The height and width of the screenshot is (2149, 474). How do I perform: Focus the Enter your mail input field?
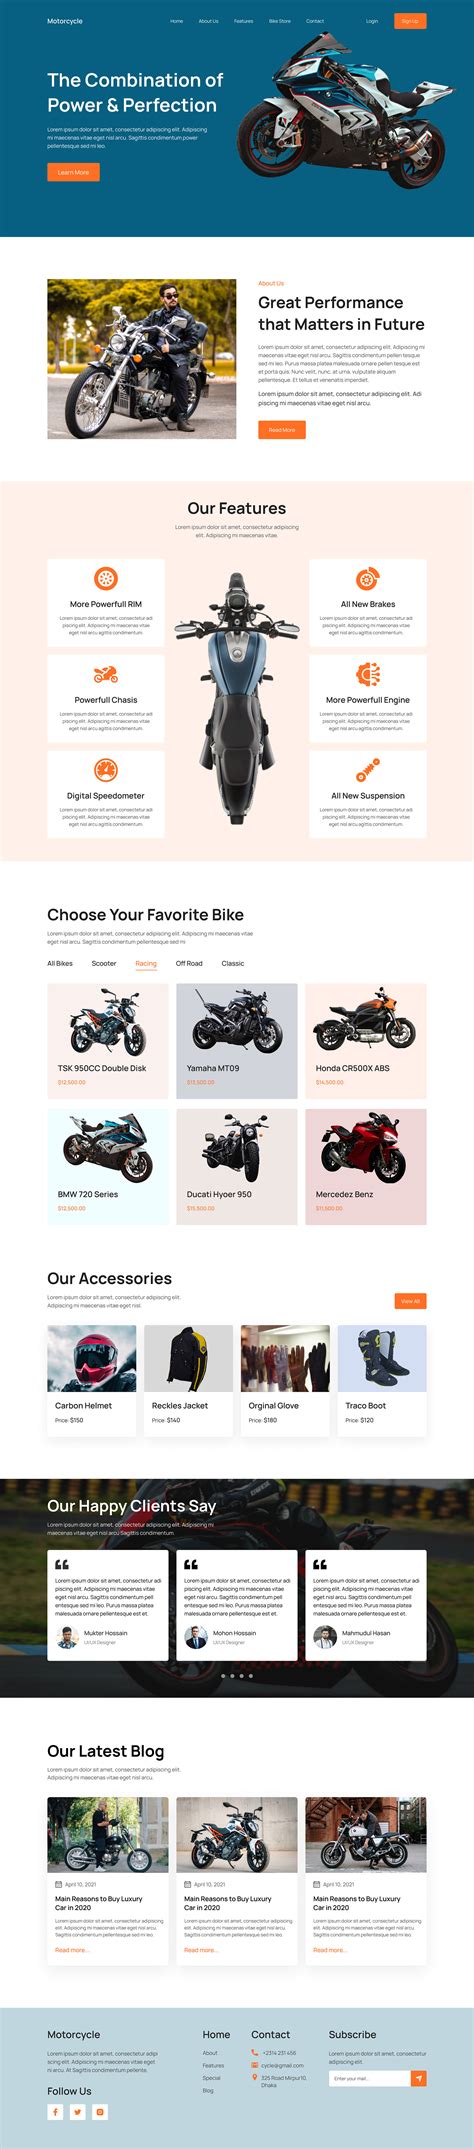[x=370, y=2078]
